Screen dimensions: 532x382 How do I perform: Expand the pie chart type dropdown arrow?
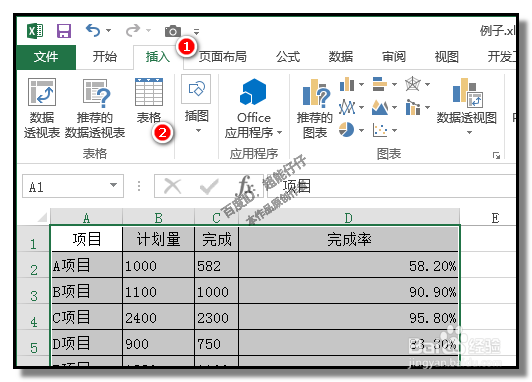coord(361,130)
